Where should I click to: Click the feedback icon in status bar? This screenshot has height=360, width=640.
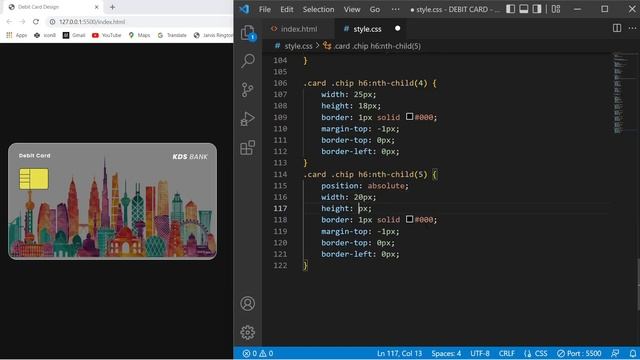615,353
